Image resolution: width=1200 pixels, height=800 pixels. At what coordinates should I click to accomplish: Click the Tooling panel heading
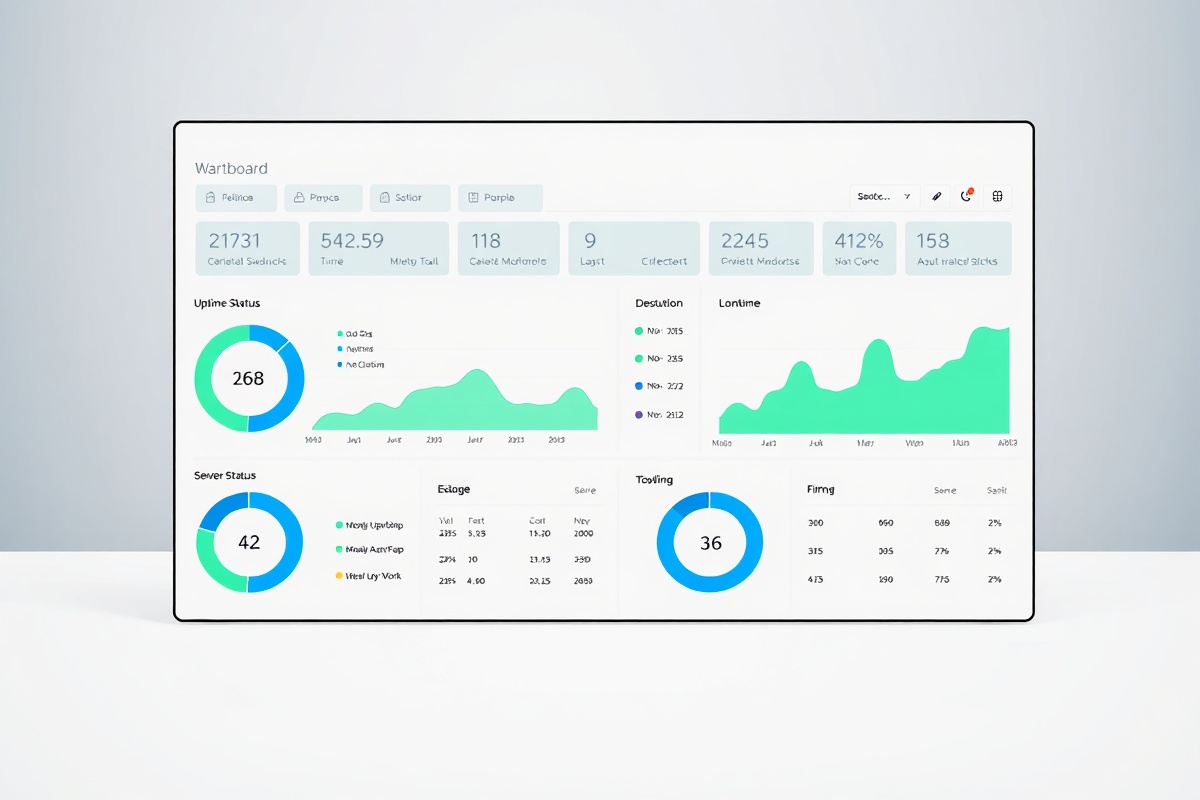click(x=655, y=480)
